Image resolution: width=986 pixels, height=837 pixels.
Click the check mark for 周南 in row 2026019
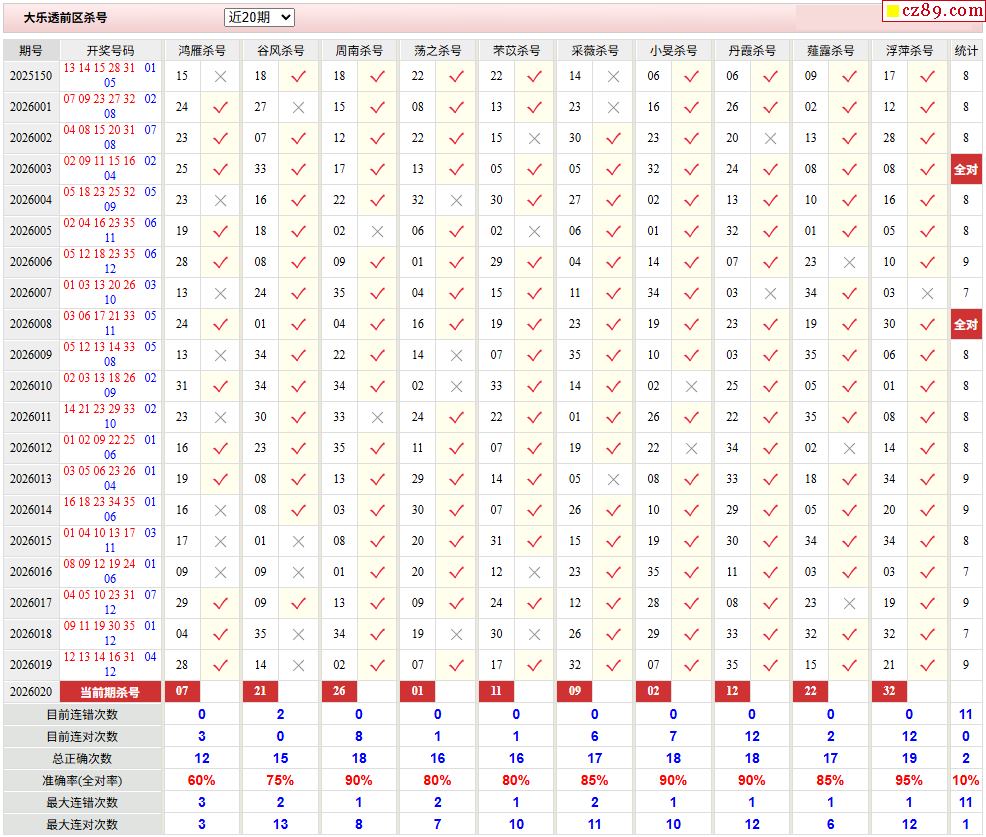tap(377, 665)
